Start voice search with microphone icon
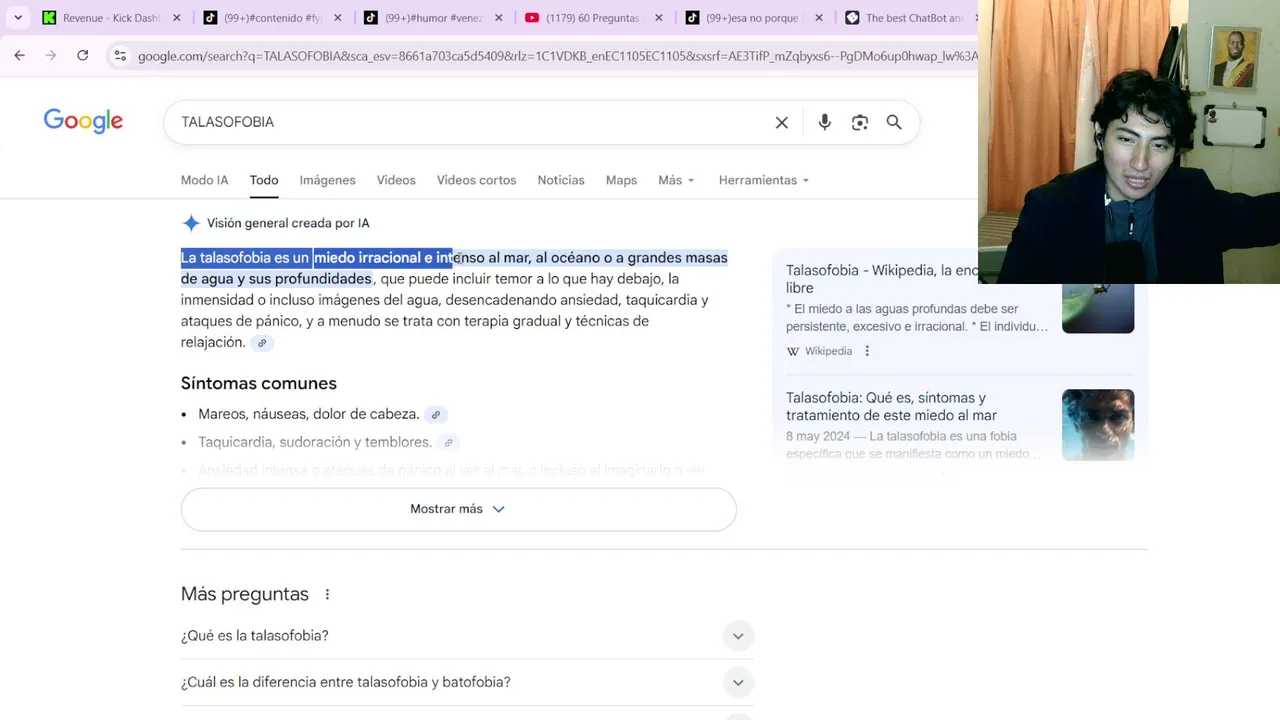The height and width of the screenshot is (720, 1280). click(824, 122)
